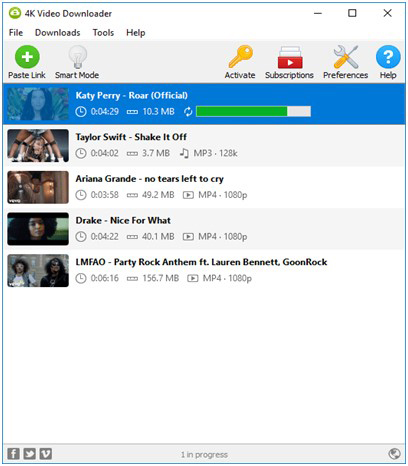Toggle Smart Mode lightbulb icon

coord(78,57)
